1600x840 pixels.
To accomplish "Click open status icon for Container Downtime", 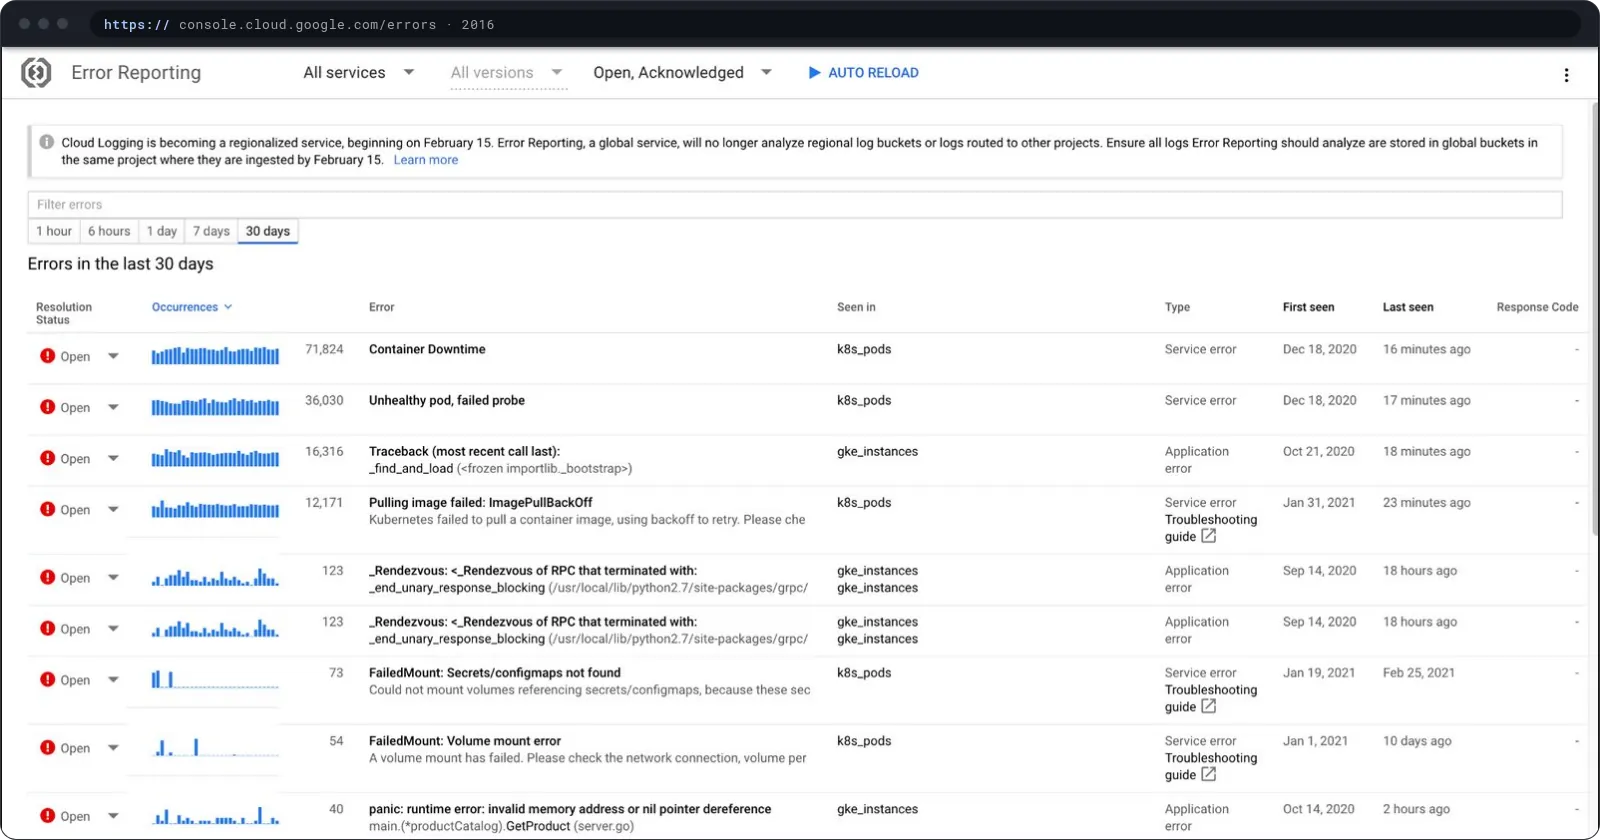I will [x=47, y=356].
